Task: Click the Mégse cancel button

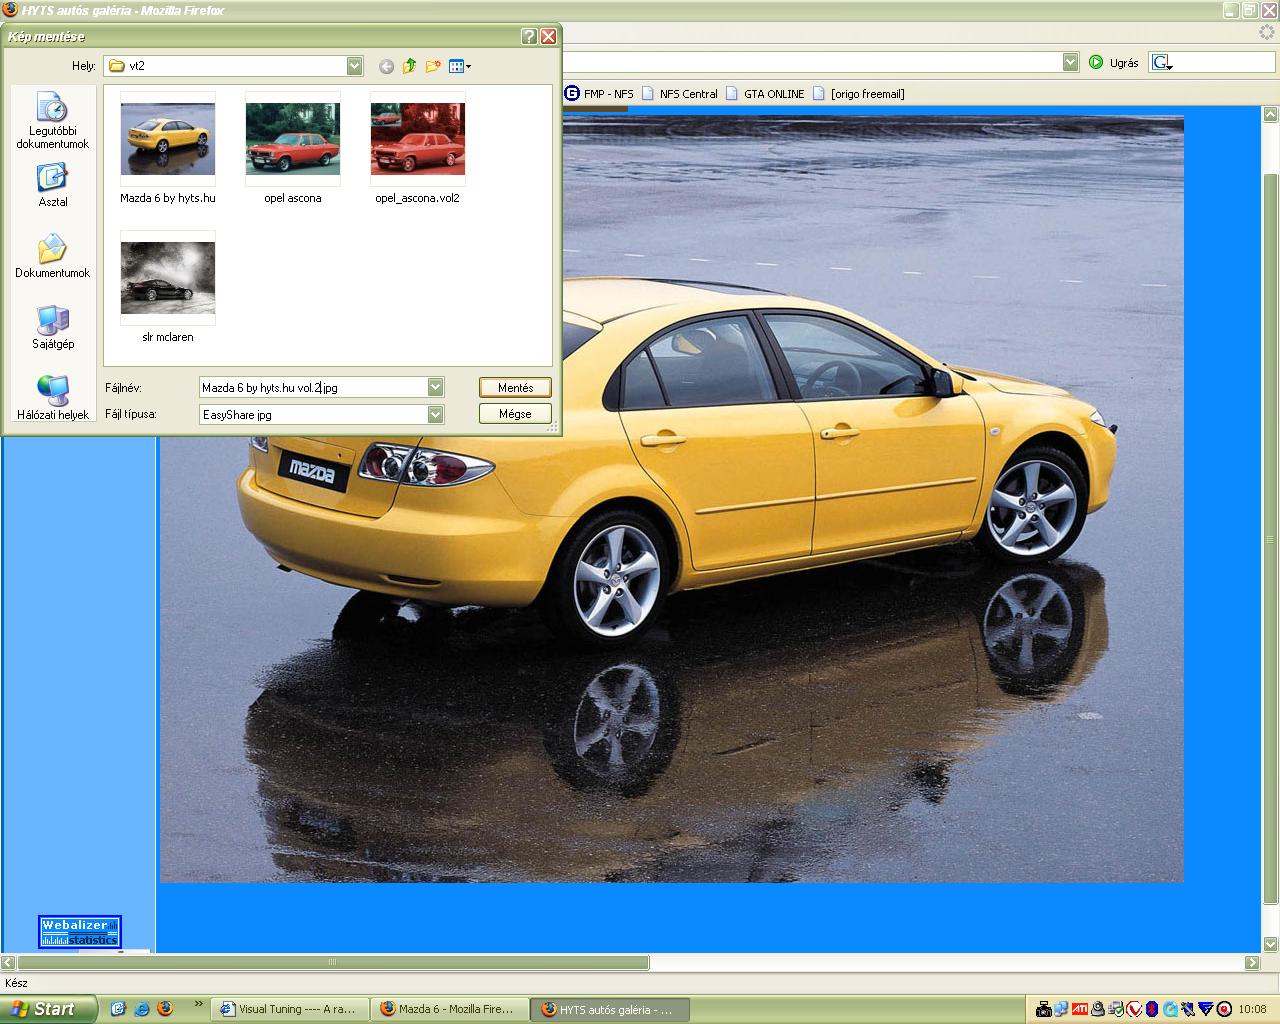Action: pos(516,414)
